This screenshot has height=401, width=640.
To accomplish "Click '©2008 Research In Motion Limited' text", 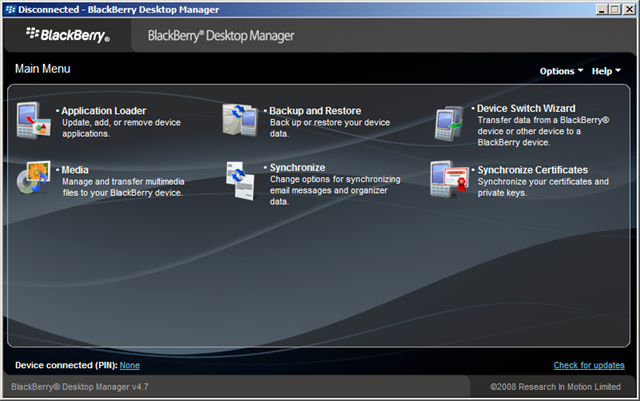I will [x=555, y=387].
